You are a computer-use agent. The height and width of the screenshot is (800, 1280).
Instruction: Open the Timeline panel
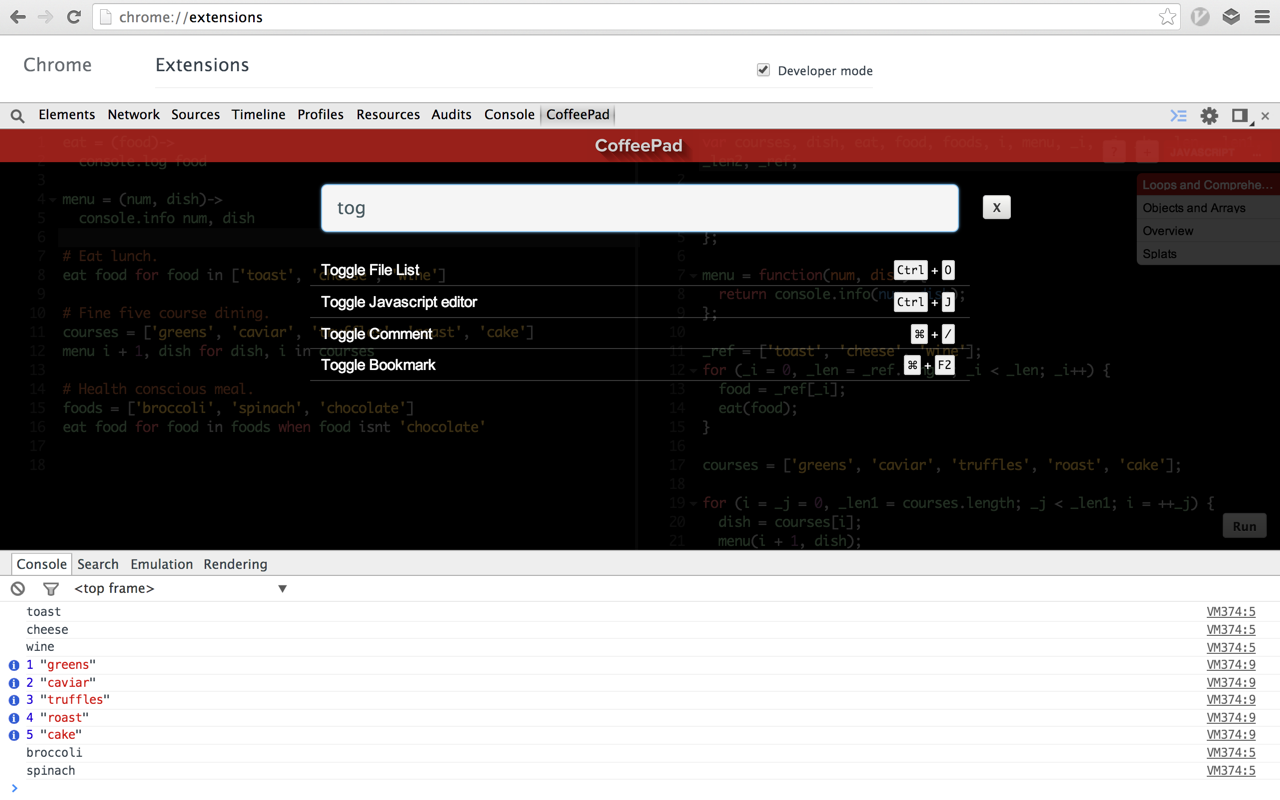[x=258, y=115]
